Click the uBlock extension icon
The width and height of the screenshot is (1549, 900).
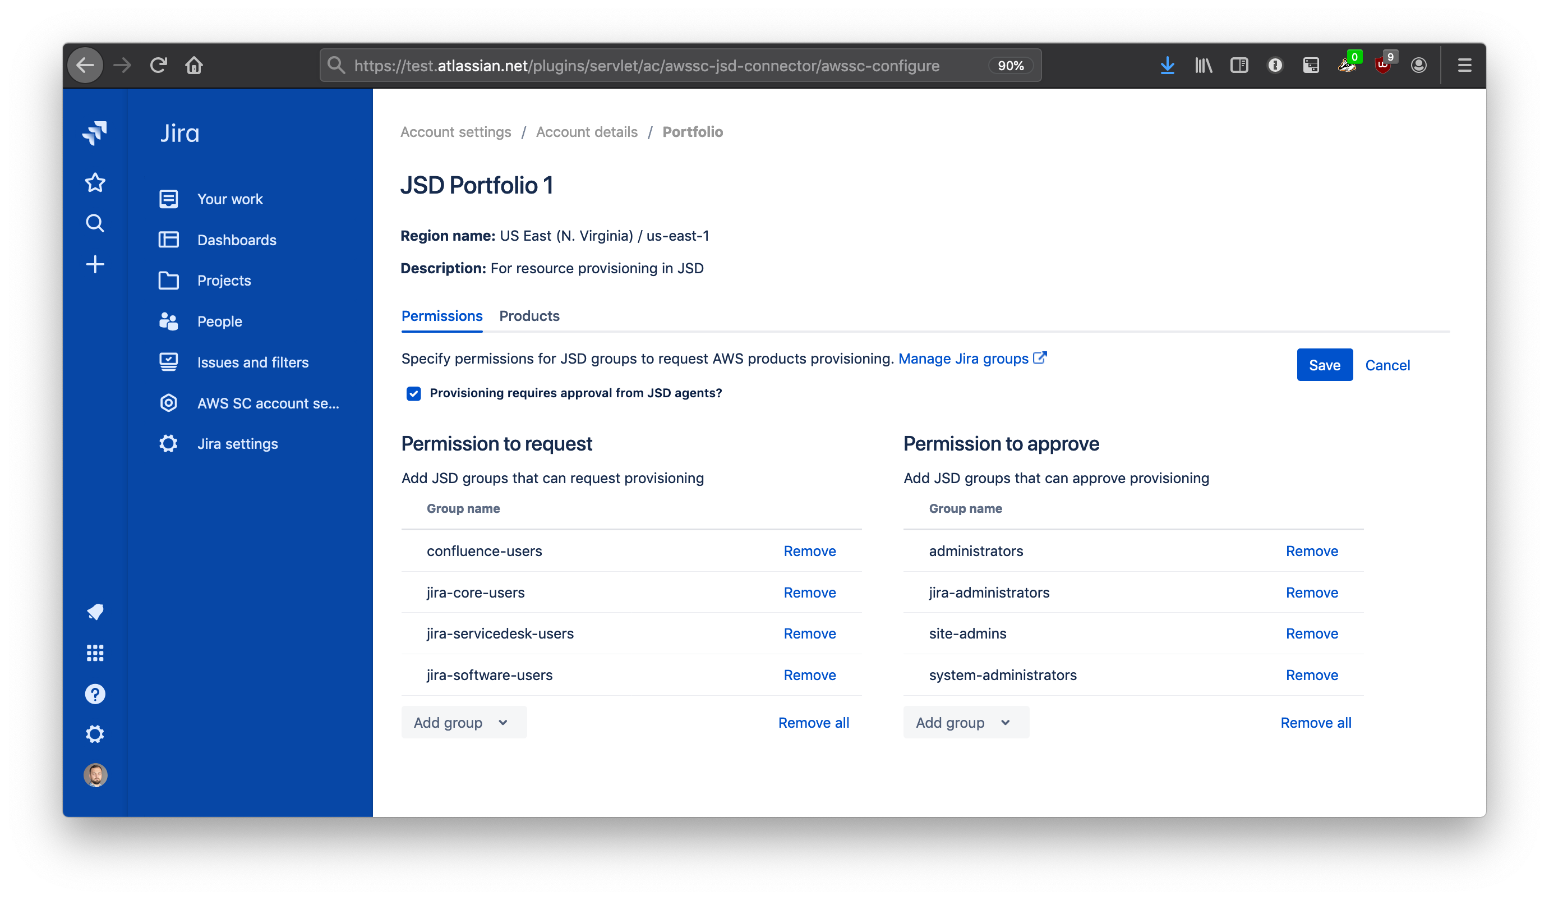coord(1384,63)
